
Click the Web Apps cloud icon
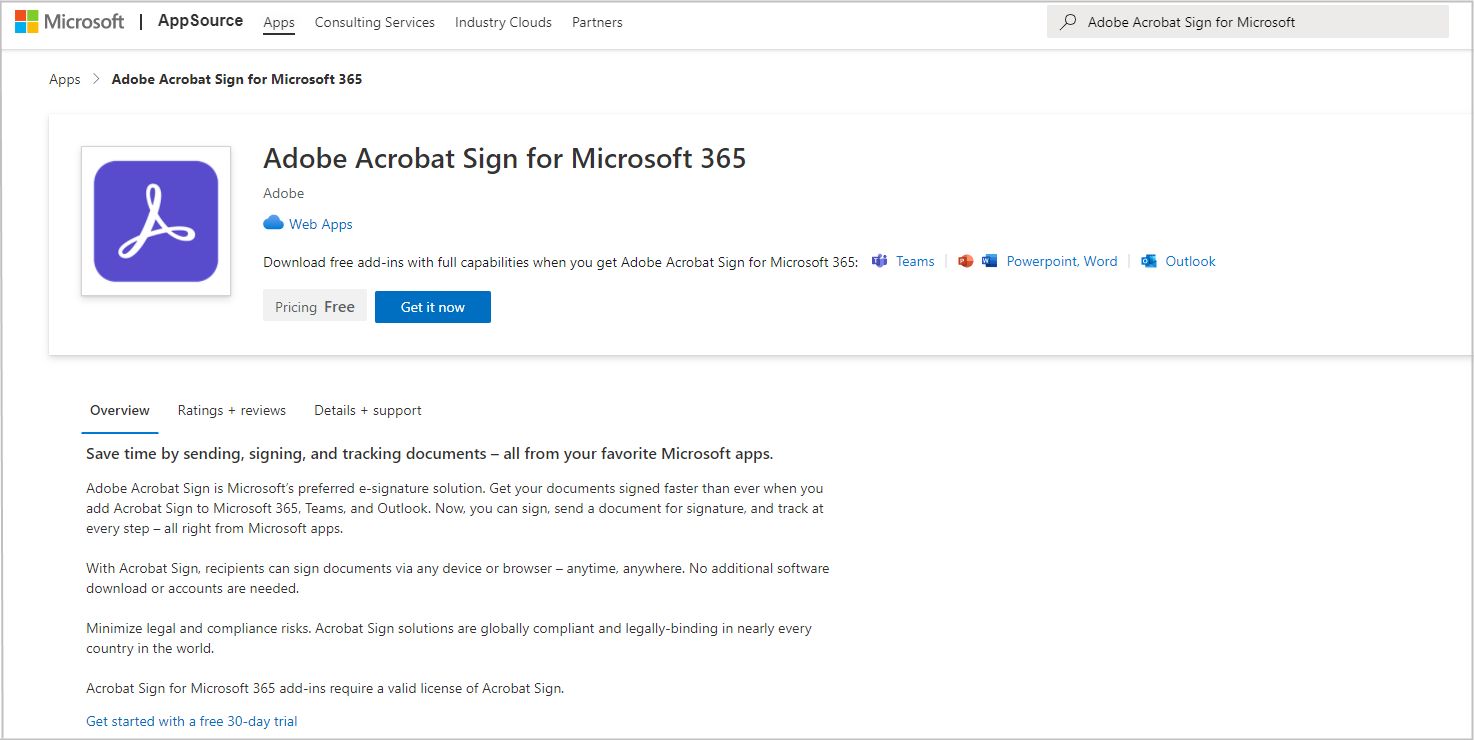point(273,223)
